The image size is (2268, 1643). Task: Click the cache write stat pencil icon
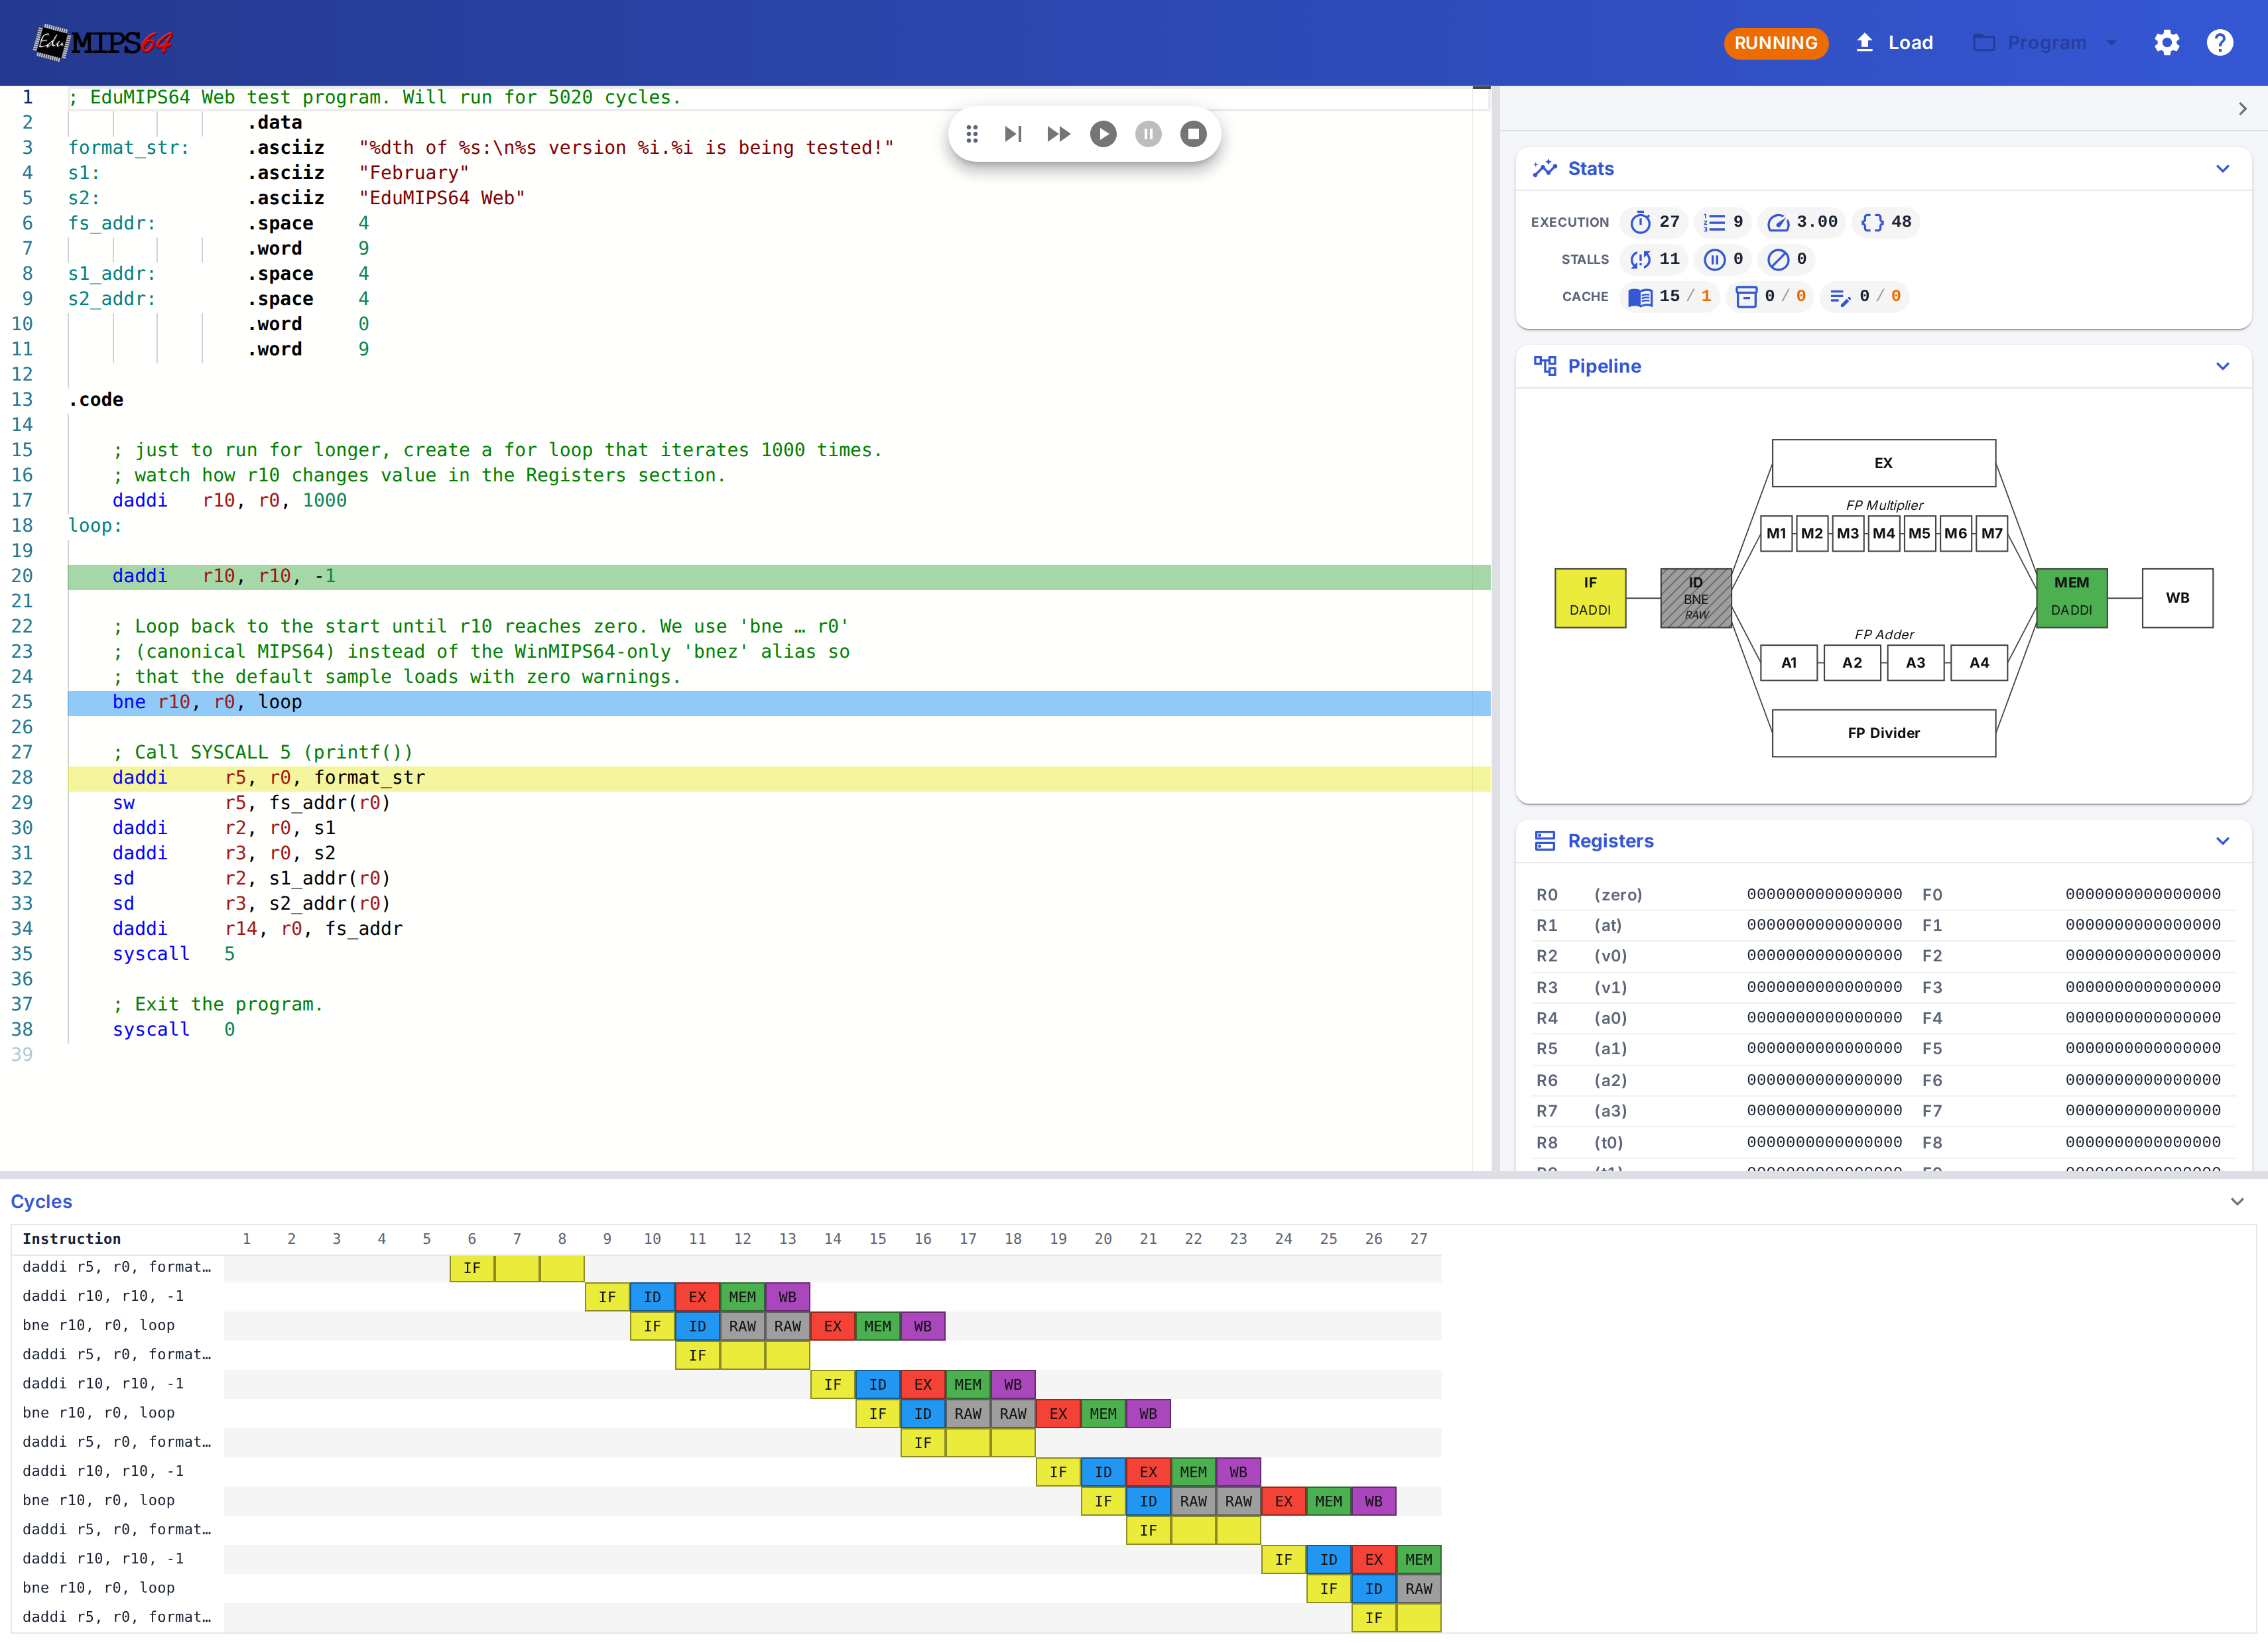tap(1839, 297)
